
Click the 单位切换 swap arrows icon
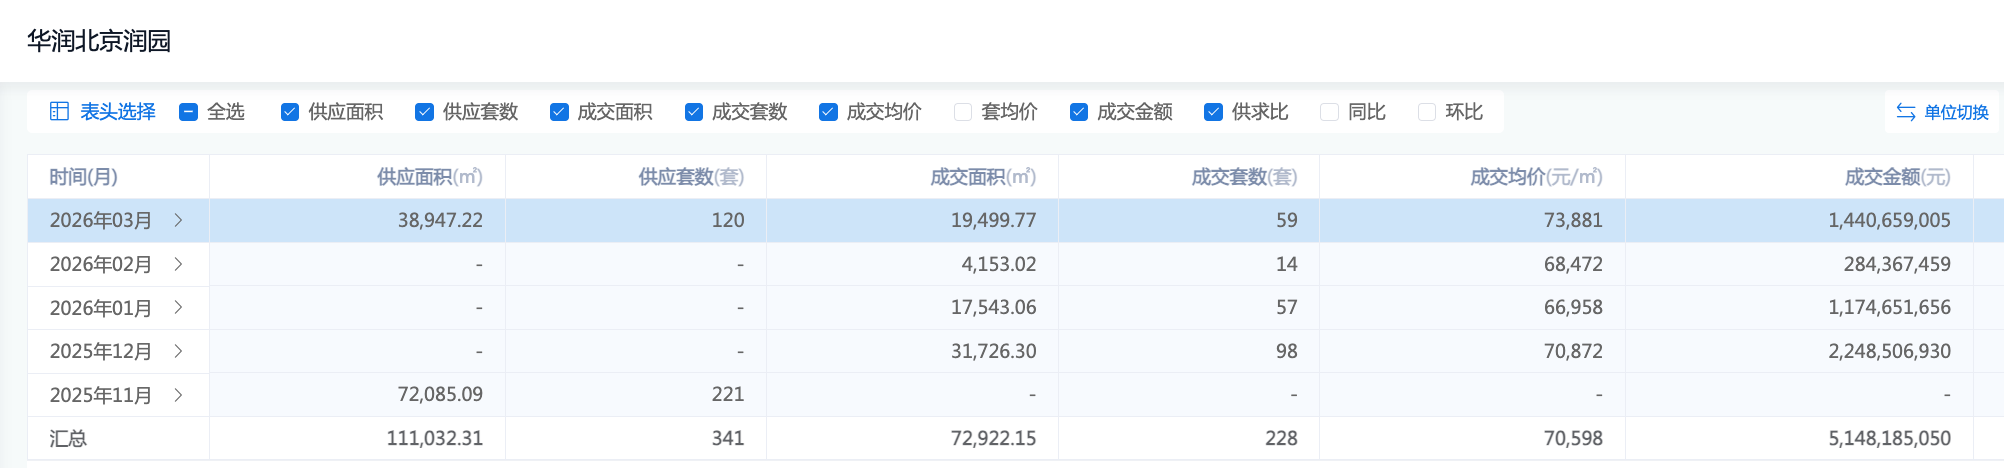point(1906,112)
